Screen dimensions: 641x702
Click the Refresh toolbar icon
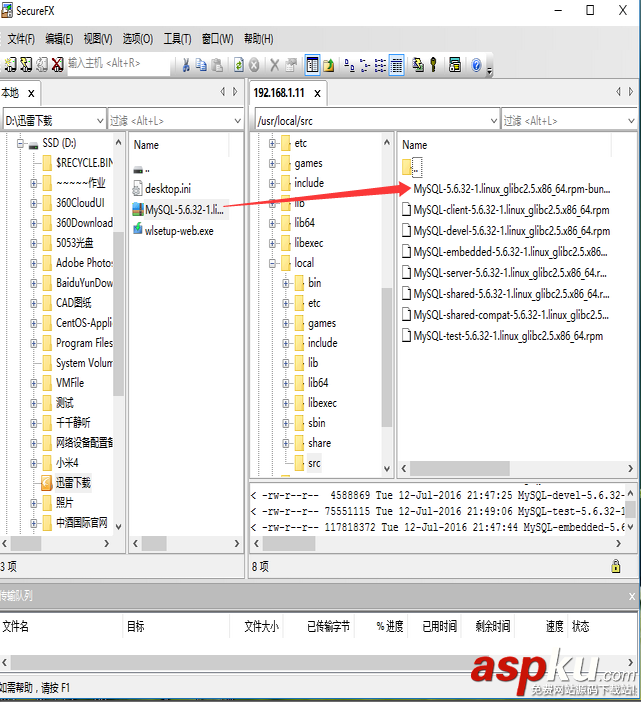(239, 65)
